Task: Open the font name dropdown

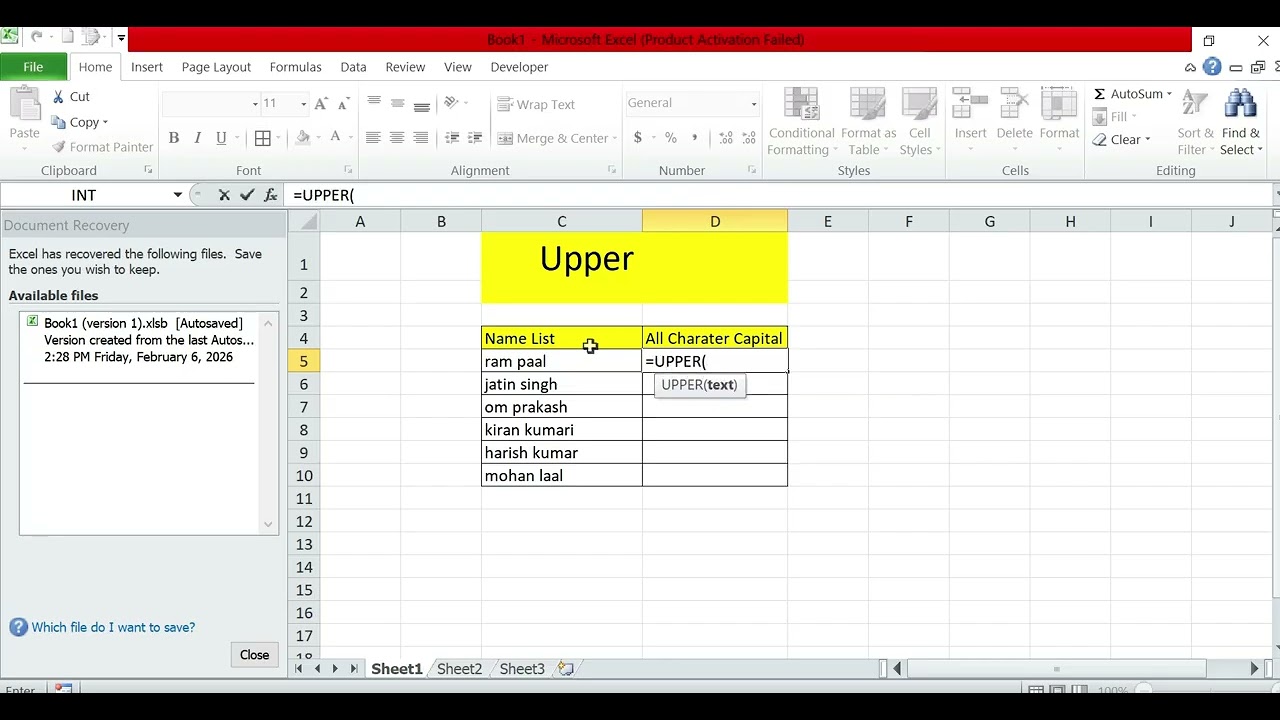Action: (255, 103)
